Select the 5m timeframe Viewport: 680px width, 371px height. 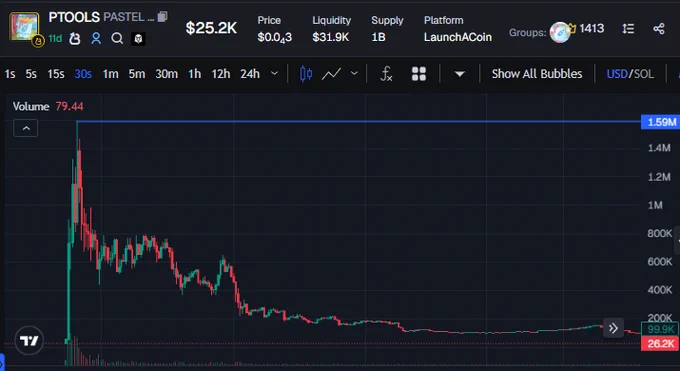coord(137,74)
